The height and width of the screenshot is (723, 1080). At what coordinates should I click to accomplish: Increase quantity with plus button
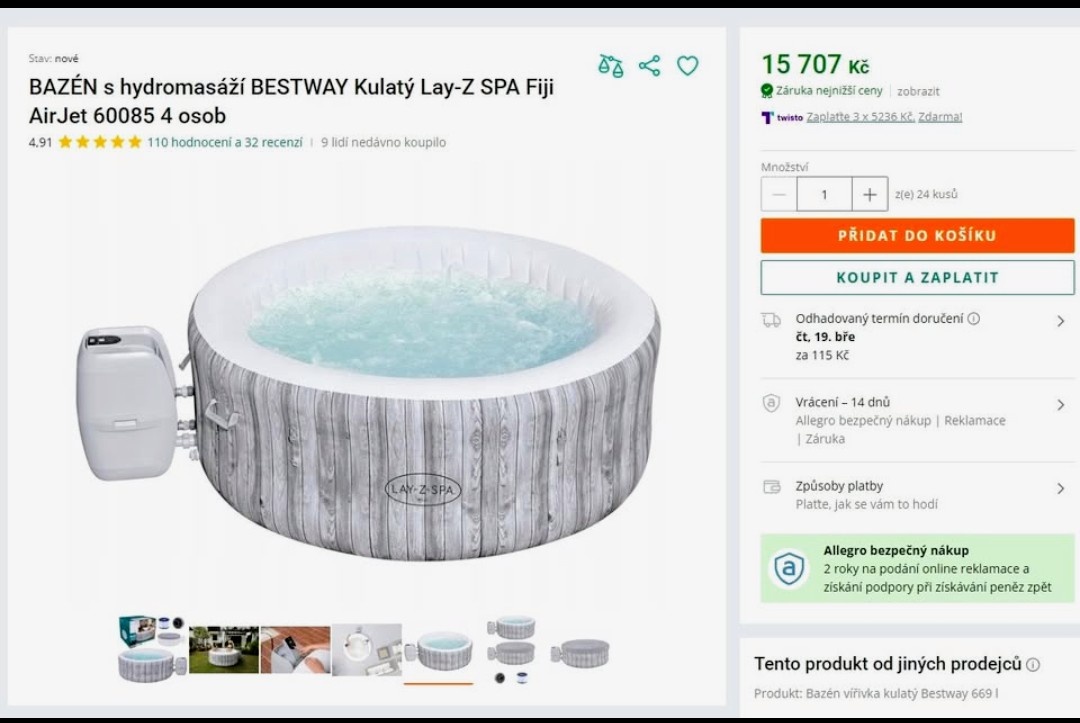point(869,194)
